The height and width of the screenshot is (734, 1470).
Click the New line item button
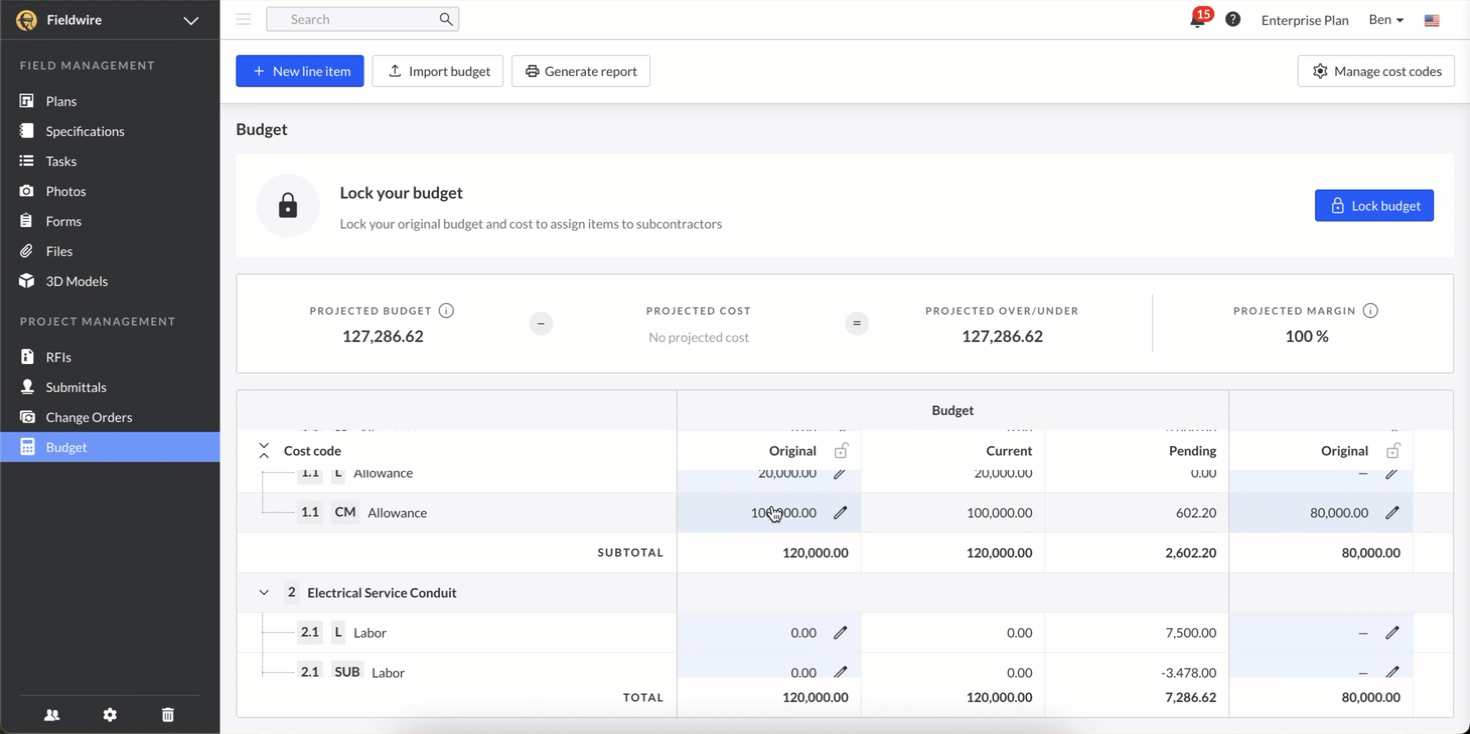[x=300, y=71]
